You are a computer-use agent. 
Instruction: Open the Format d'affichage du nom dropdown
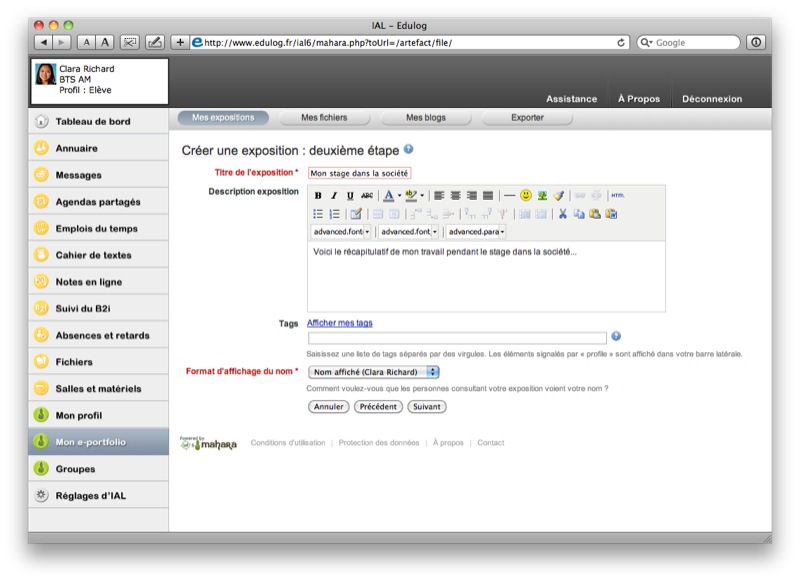coord(373,372)
